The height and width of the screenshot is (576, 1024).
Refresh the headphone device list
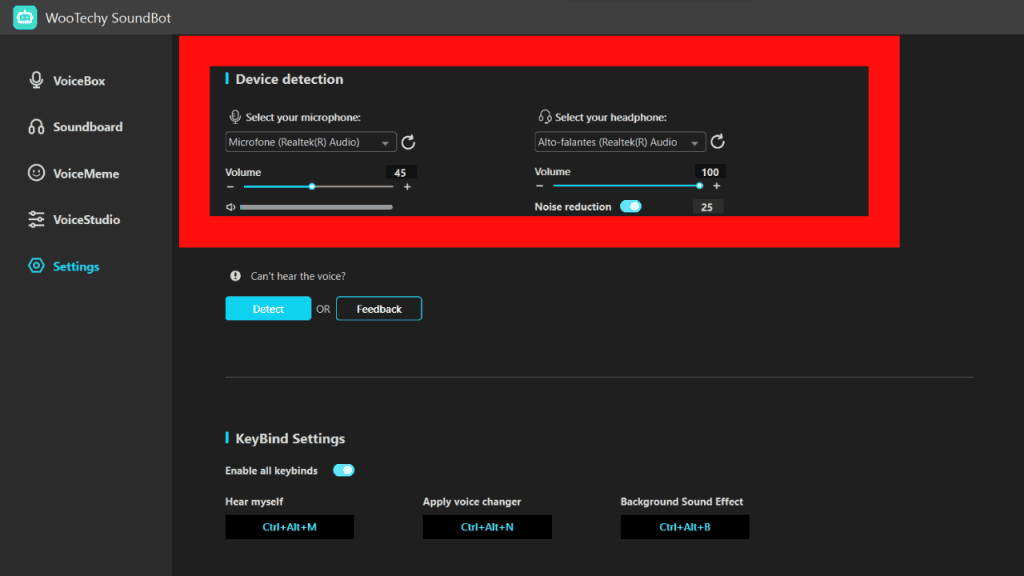[x=717, y=143]
